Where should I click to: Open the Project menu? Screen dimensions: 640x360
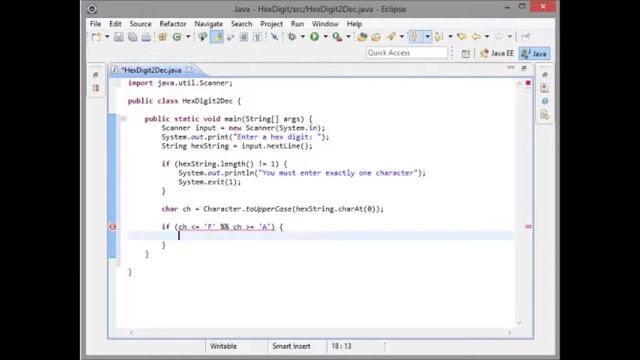(271, 24)
